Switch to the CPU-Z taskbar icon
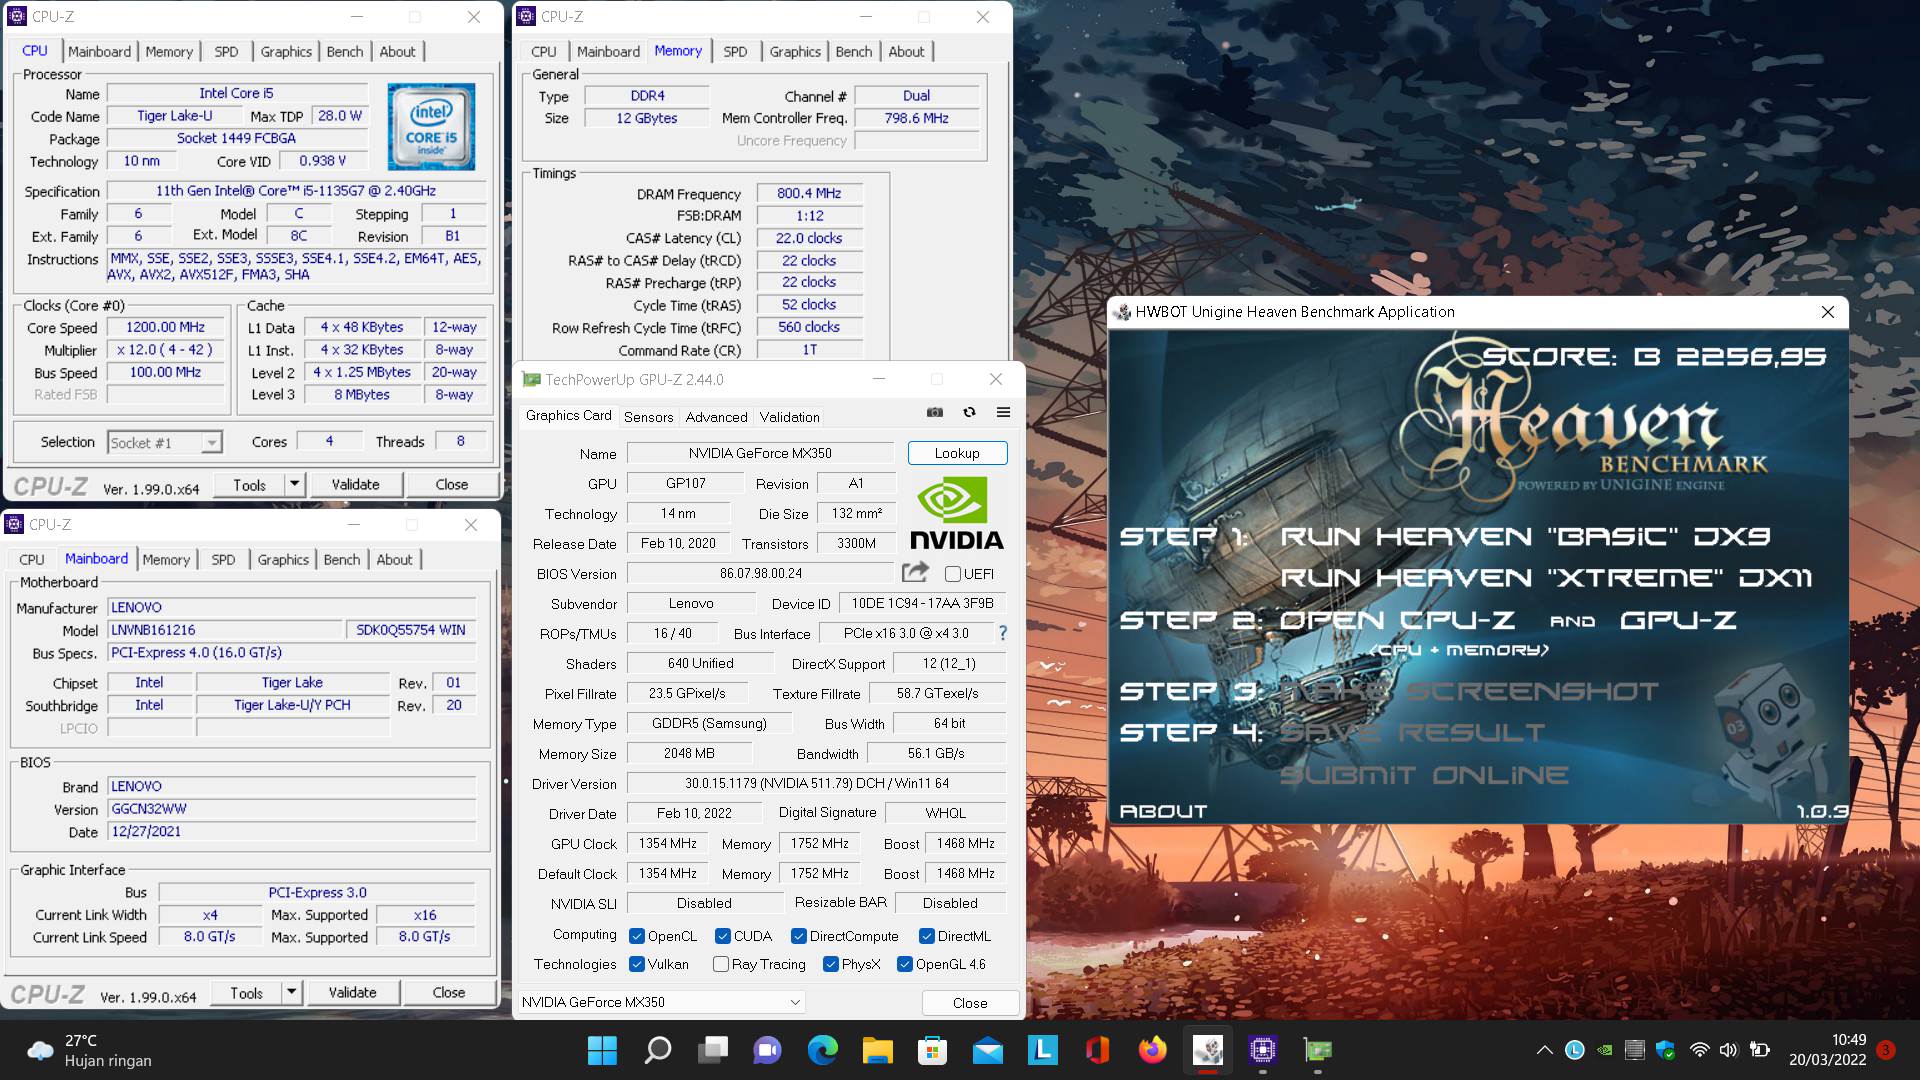The width and height of the screenshot is (1920, 1080). coord(1262,1050)
